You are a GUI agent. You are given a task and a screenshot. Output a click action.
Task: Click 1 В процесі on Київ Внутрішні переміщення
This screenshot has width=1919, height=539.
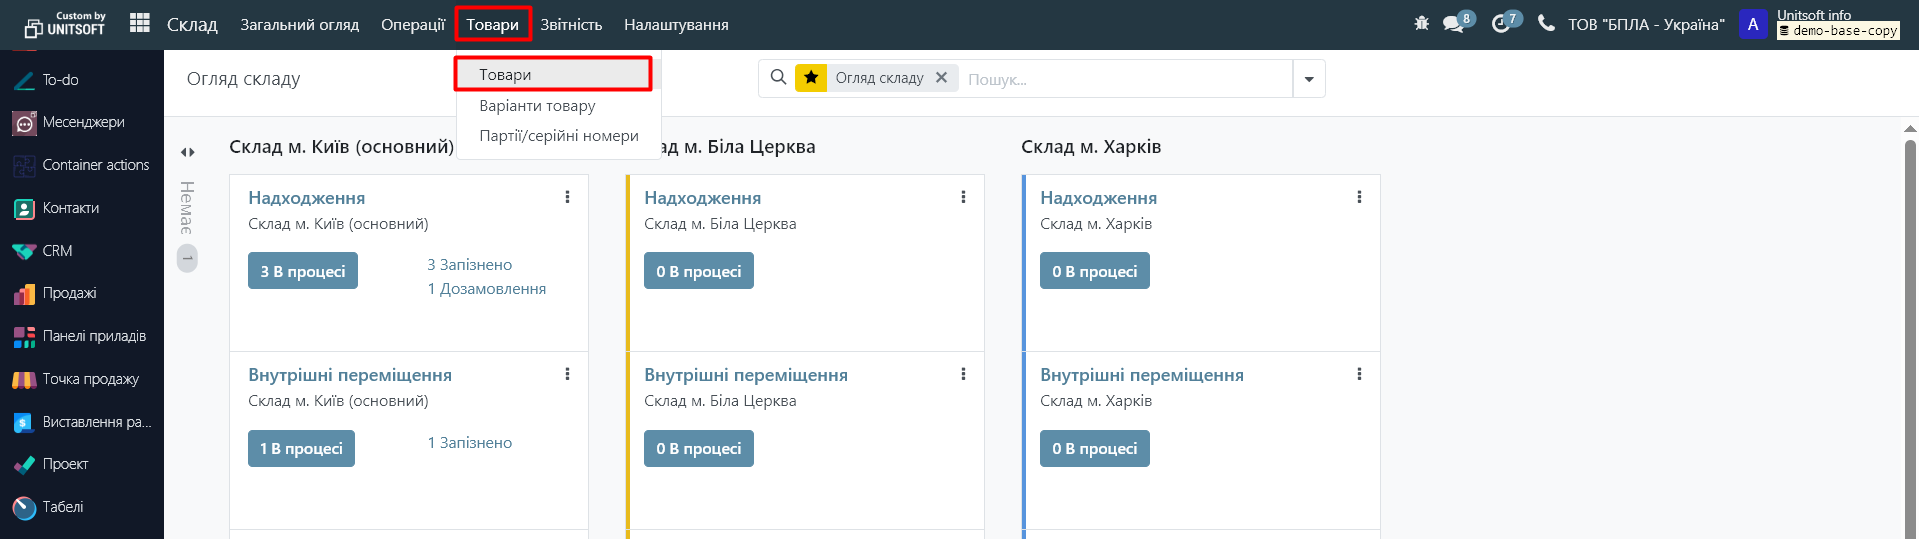tap(301, 448)
